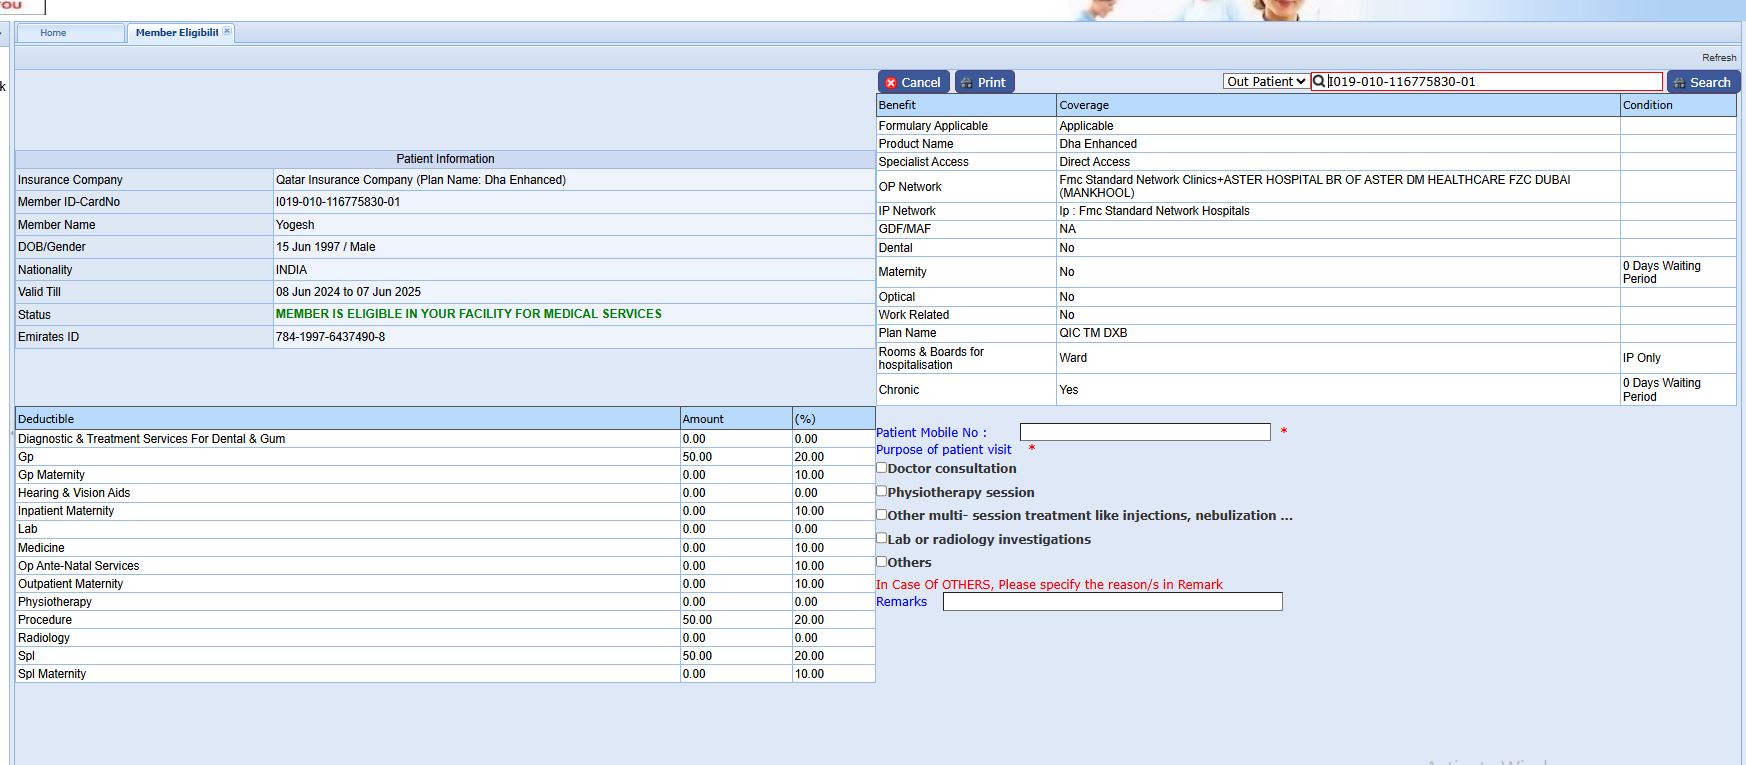Enable the Physiotherapy session checkbox

click(882, 491)
